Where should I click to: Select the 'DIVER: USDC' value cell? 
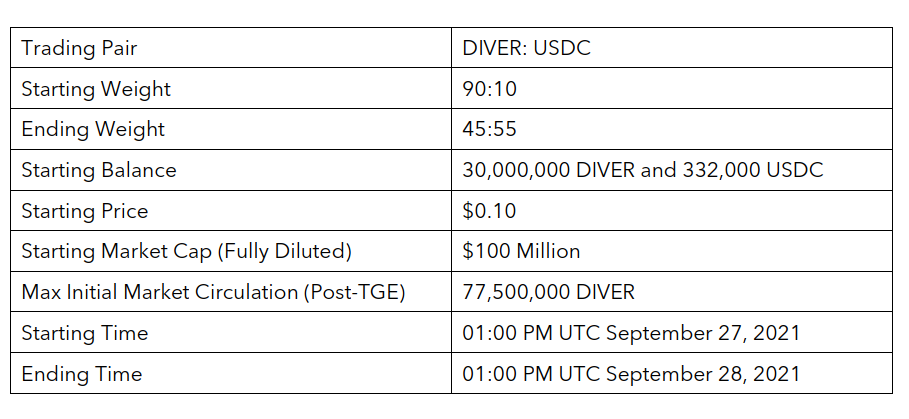click(x=526, y=48)
